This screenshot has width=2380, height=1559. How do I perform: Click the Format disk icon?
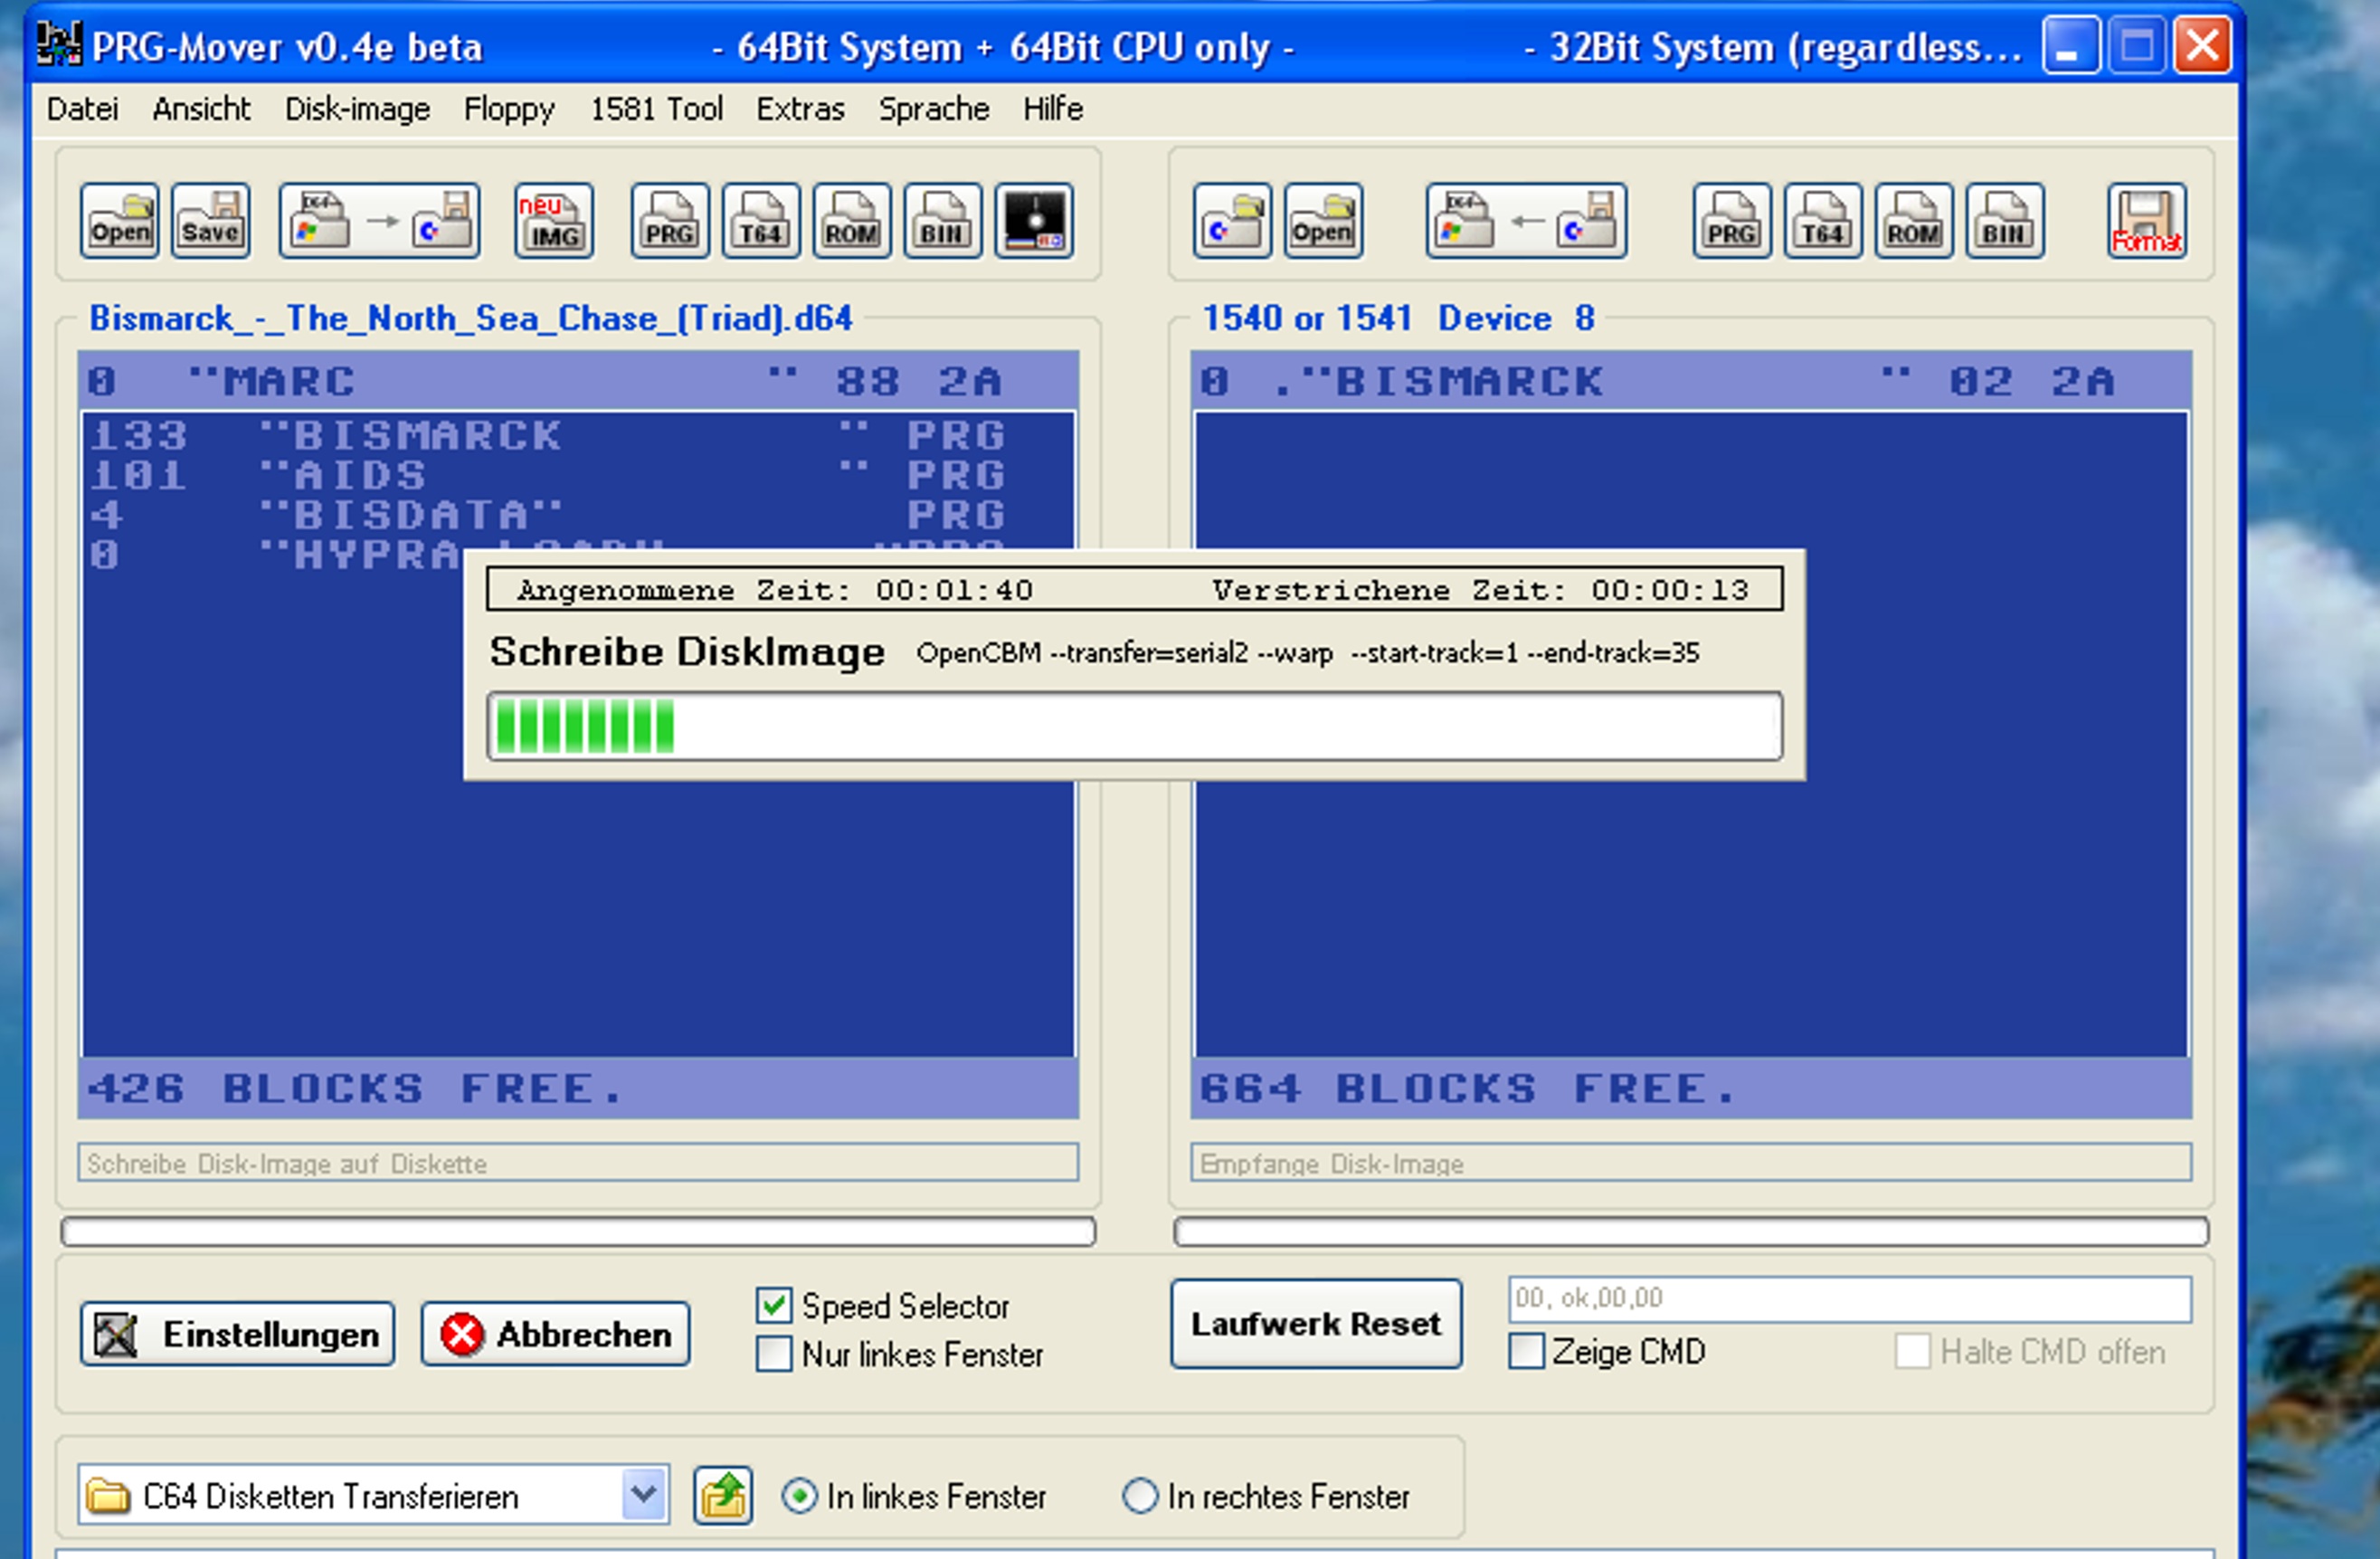[x=2147, y=221]
